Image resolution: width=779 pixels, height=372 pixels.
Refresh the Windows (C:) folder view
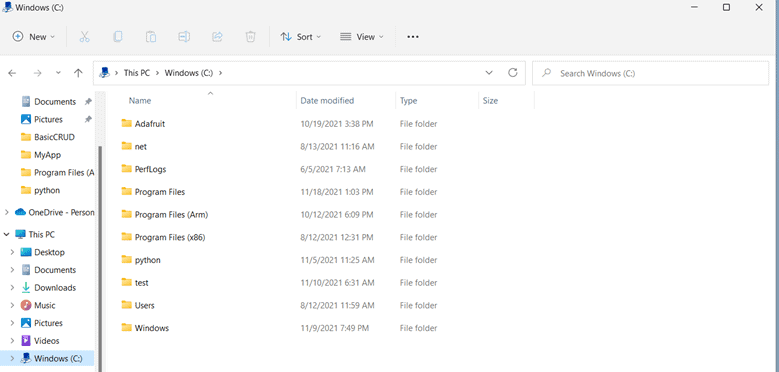513,73
